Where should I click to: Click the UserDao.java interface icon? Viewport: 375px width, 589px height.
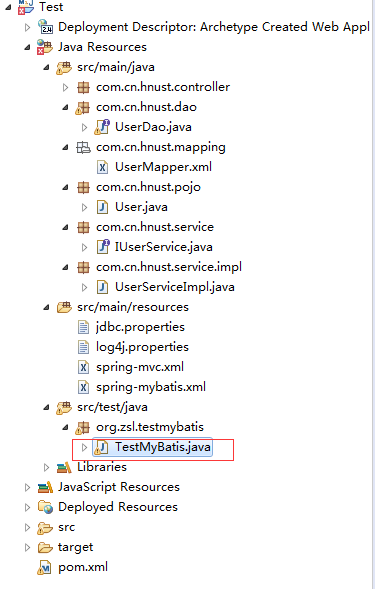click(x=102, y=127)
